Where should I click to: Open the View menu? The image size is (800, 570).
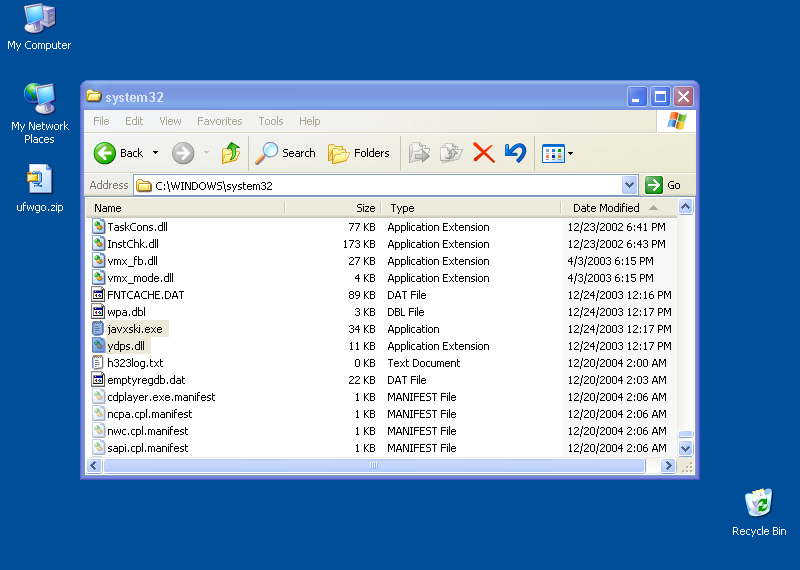click(170, 121)
